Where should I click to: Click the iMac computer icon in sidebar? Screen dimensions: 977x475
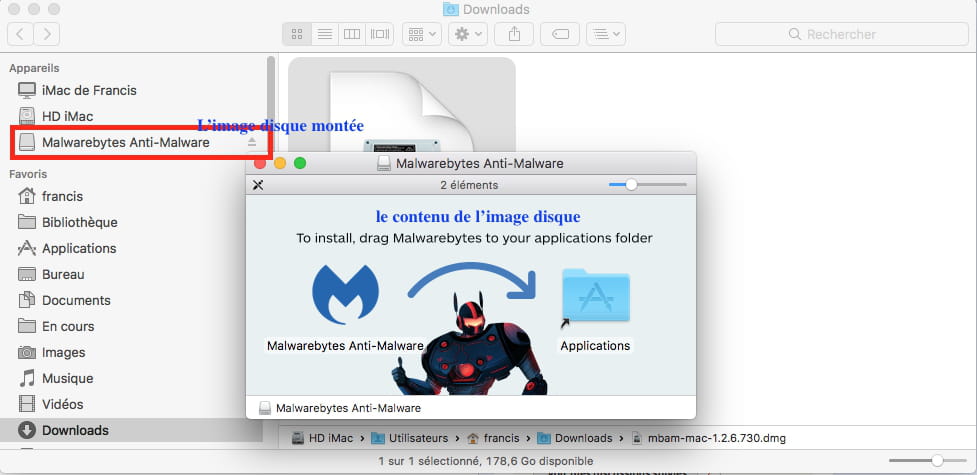point(27,90)
